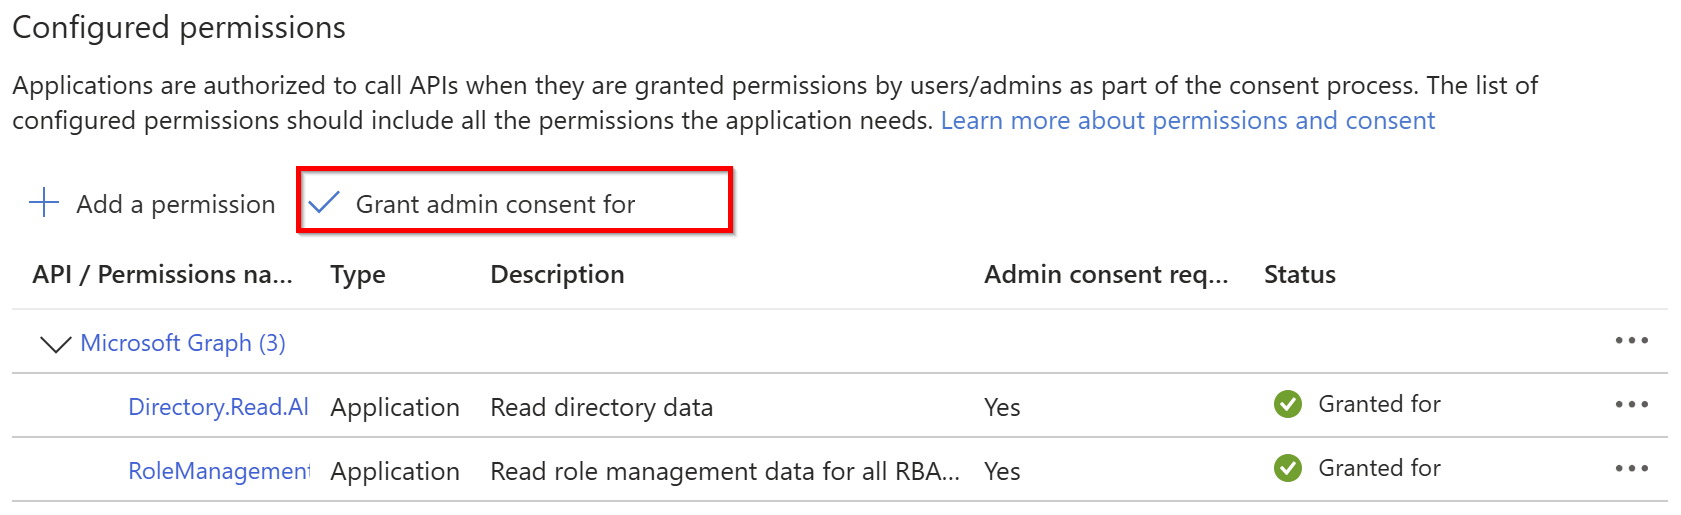Click the Status column header
Image resolution: width=1681 pixels, height=515 pixels.
pyautogui.click(x=1300, y=274)
